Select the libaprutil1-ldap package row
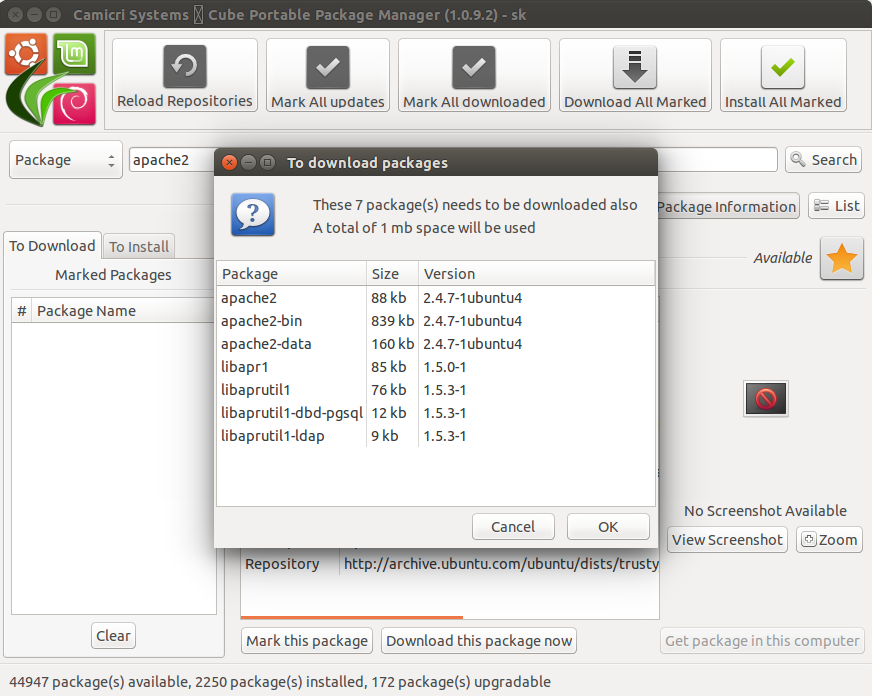The image size is (872, 696). click(x=435, y=436)
